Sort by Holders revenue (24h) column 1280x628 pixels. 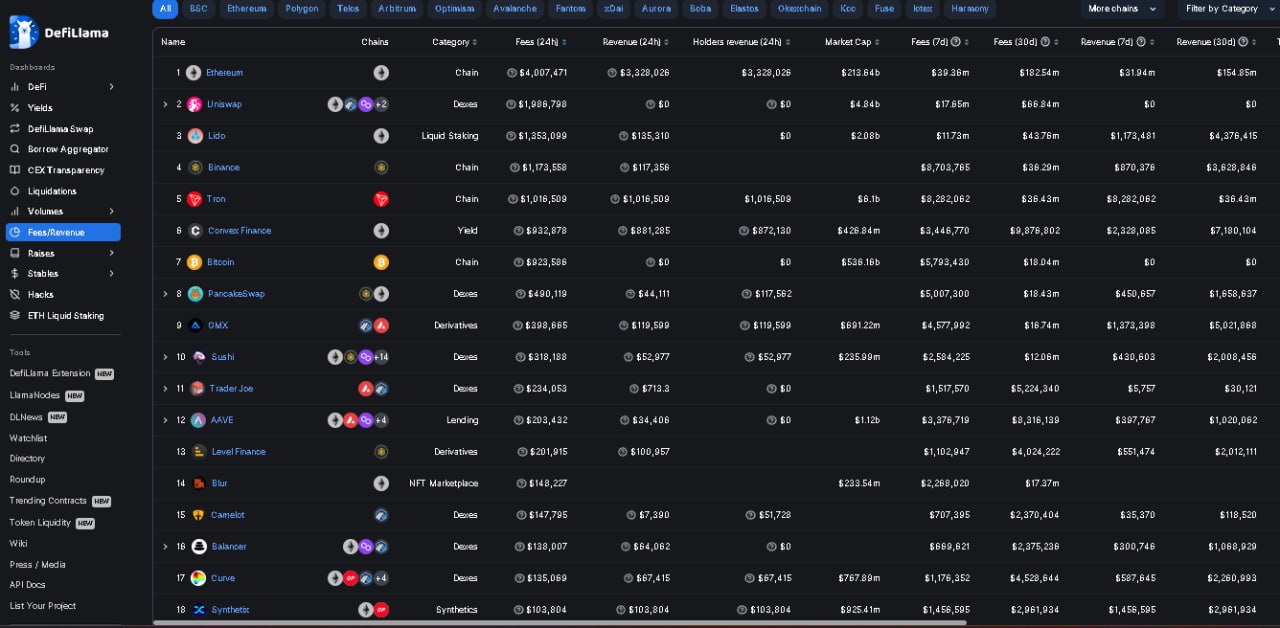pyautogui.click(x=741, y=42)
